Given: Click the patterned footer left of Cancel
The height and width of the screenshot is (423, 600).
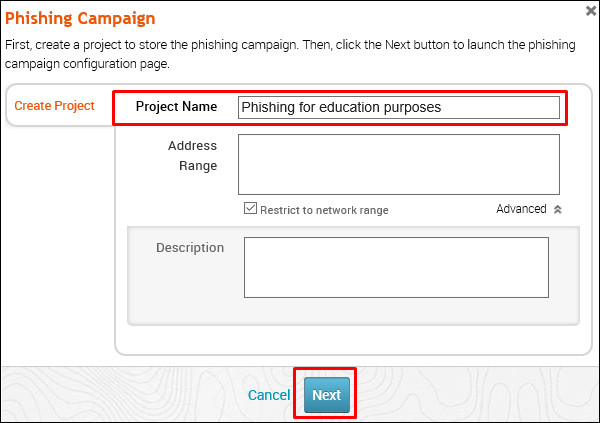Looking at the screenshot, I should click(x=120, y=395).
